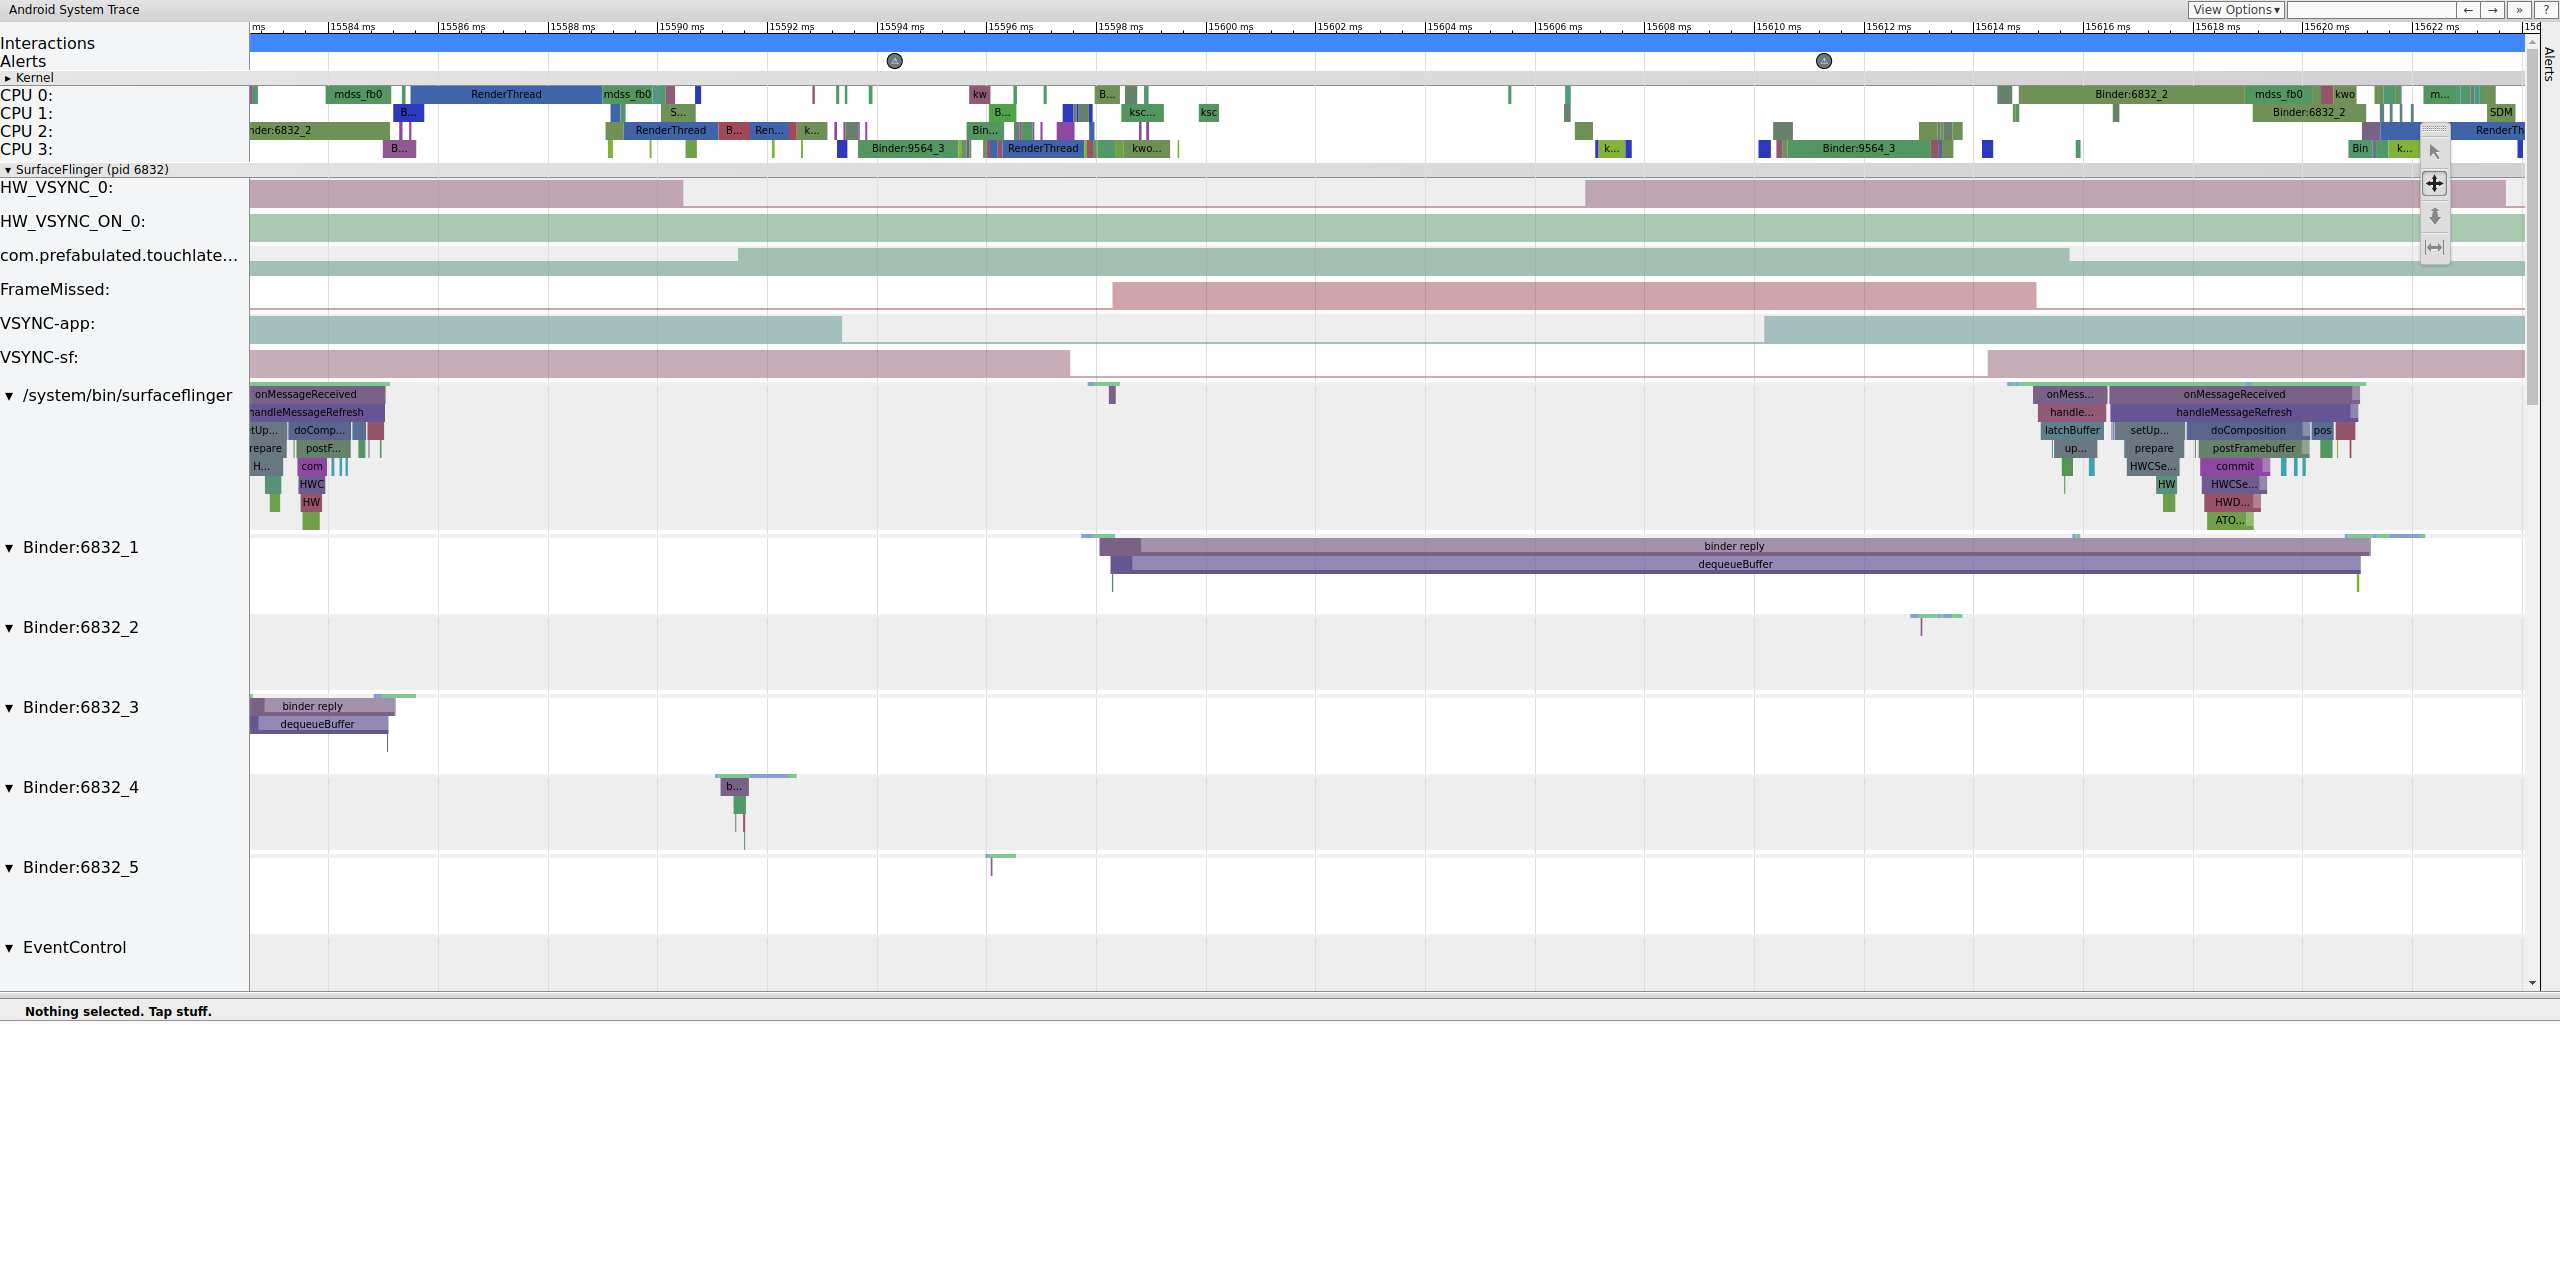Click the right arrow search-next button
Viewport: 2560px width, 1274px height.
point(2493,10)
